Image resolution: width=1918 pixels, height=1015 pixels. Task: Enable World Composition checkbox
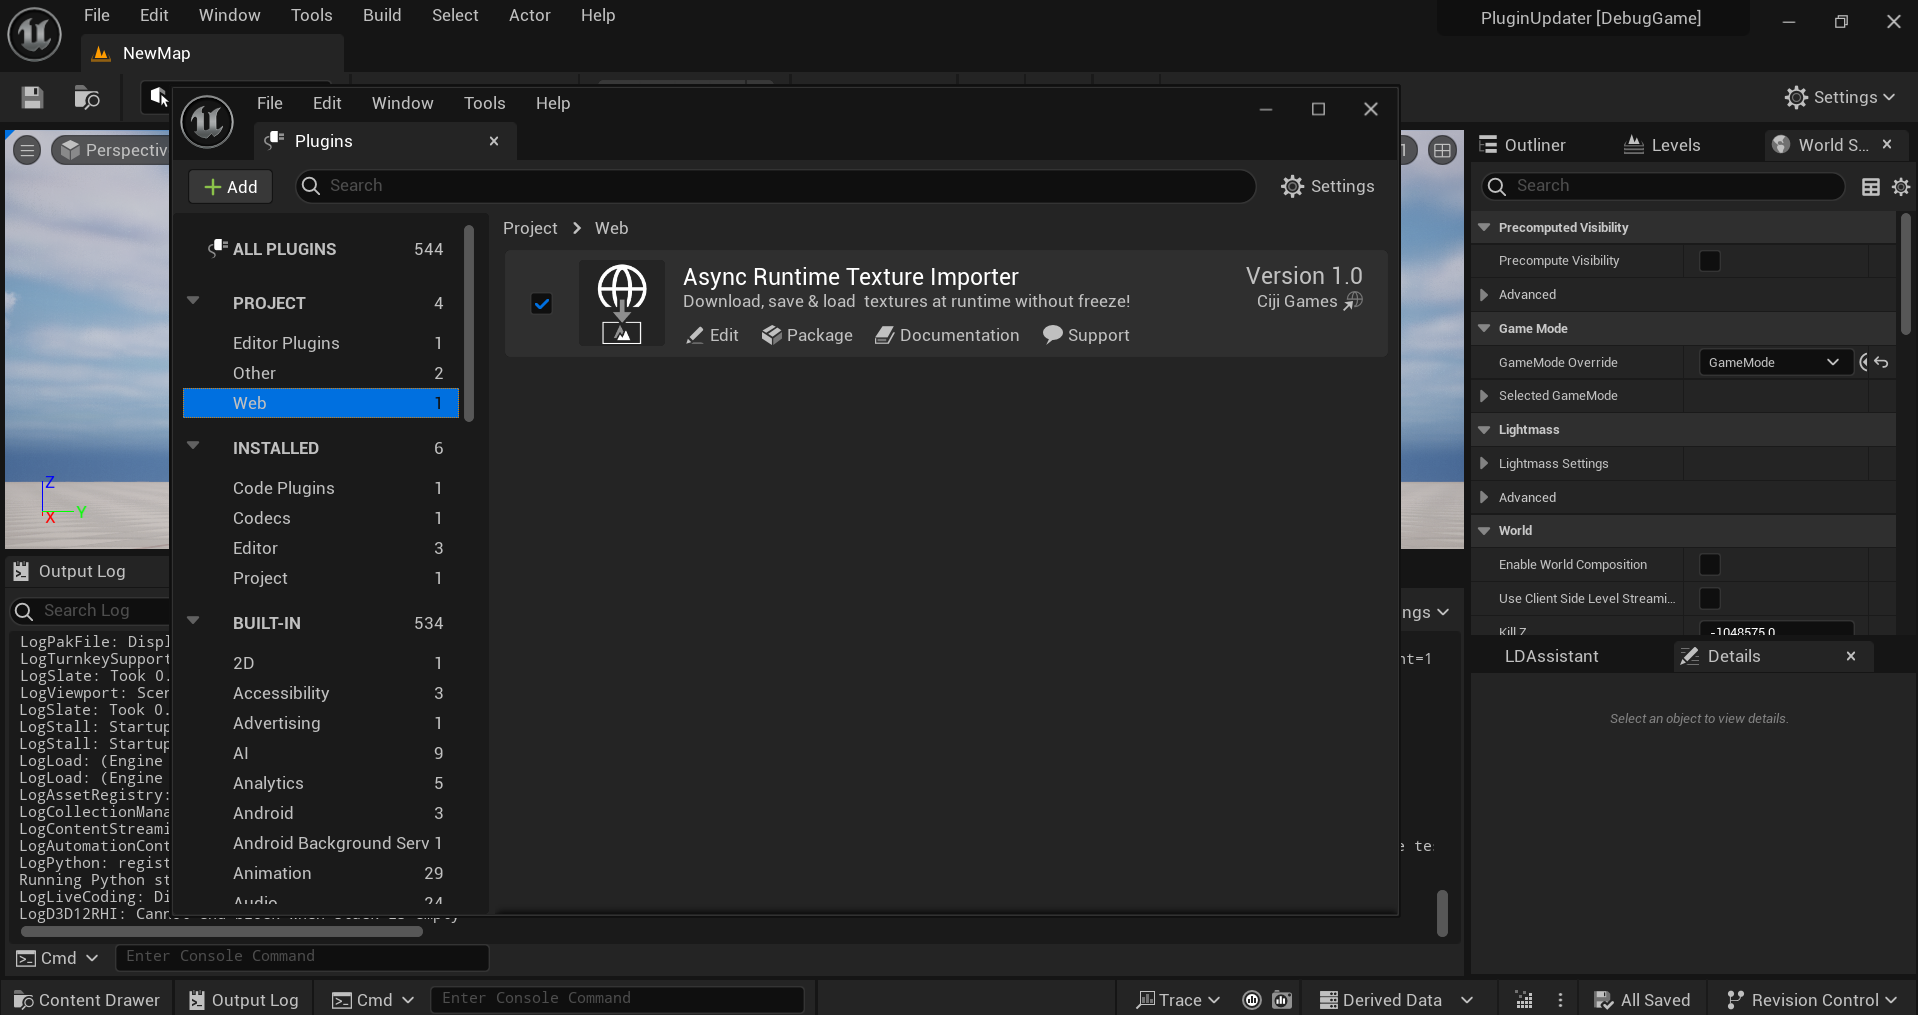(x=1710, y=565)
